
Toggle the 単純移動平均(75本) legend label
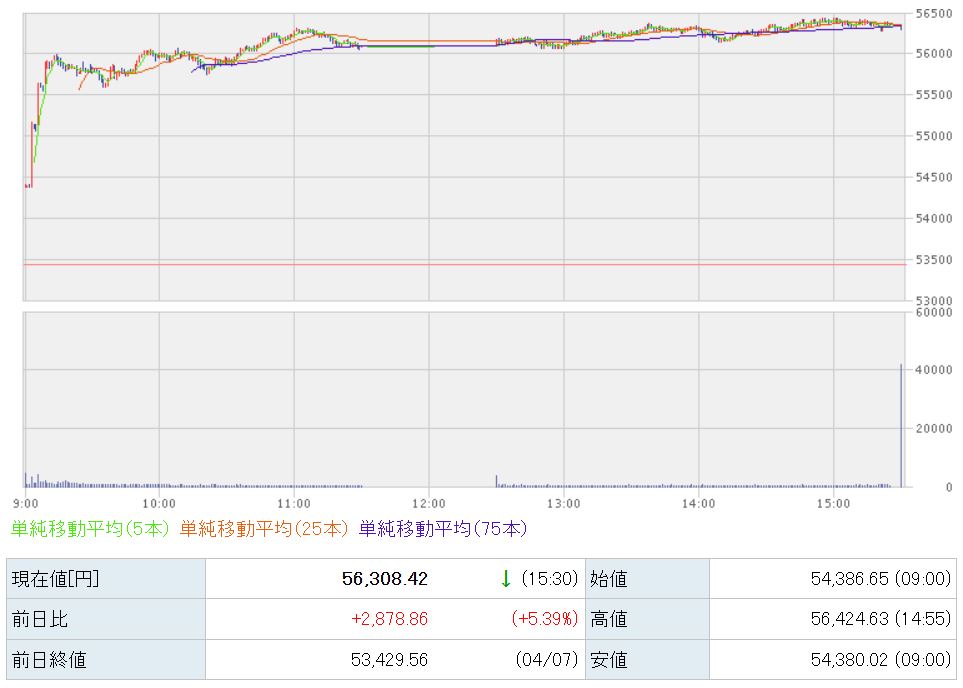[x=442, y=528]
